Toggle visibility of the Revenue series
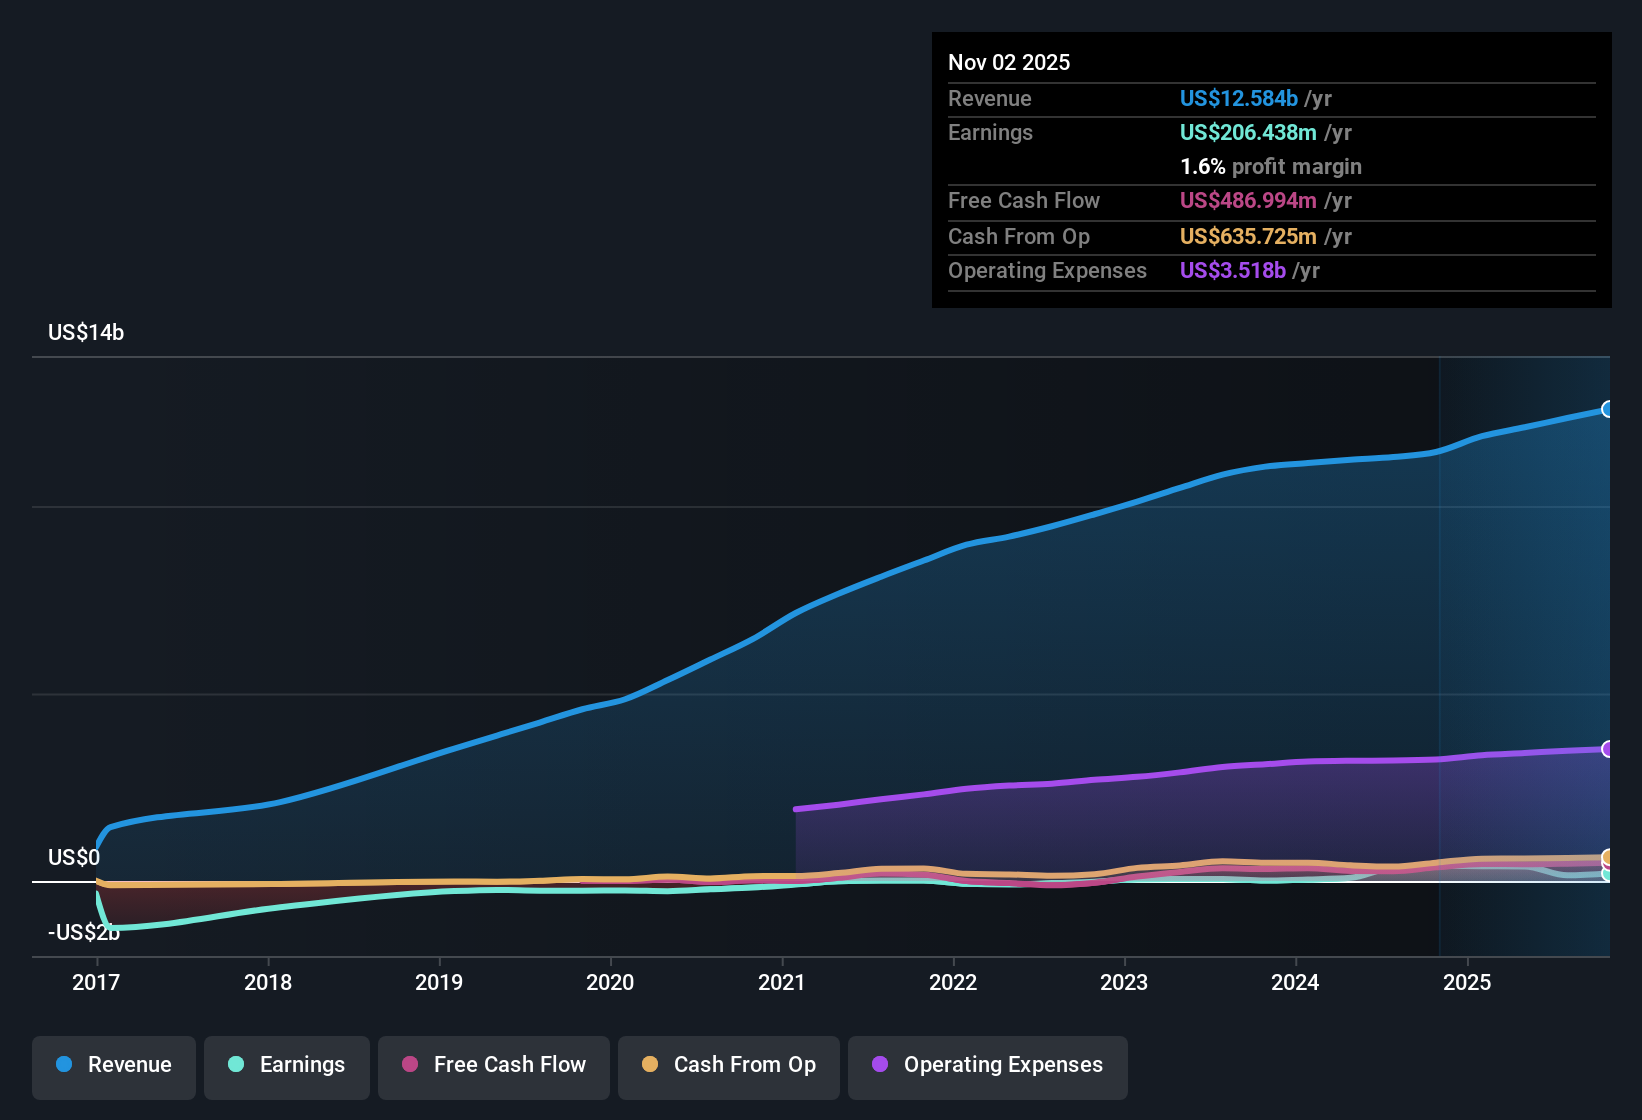 click(x=113, y=1065)
